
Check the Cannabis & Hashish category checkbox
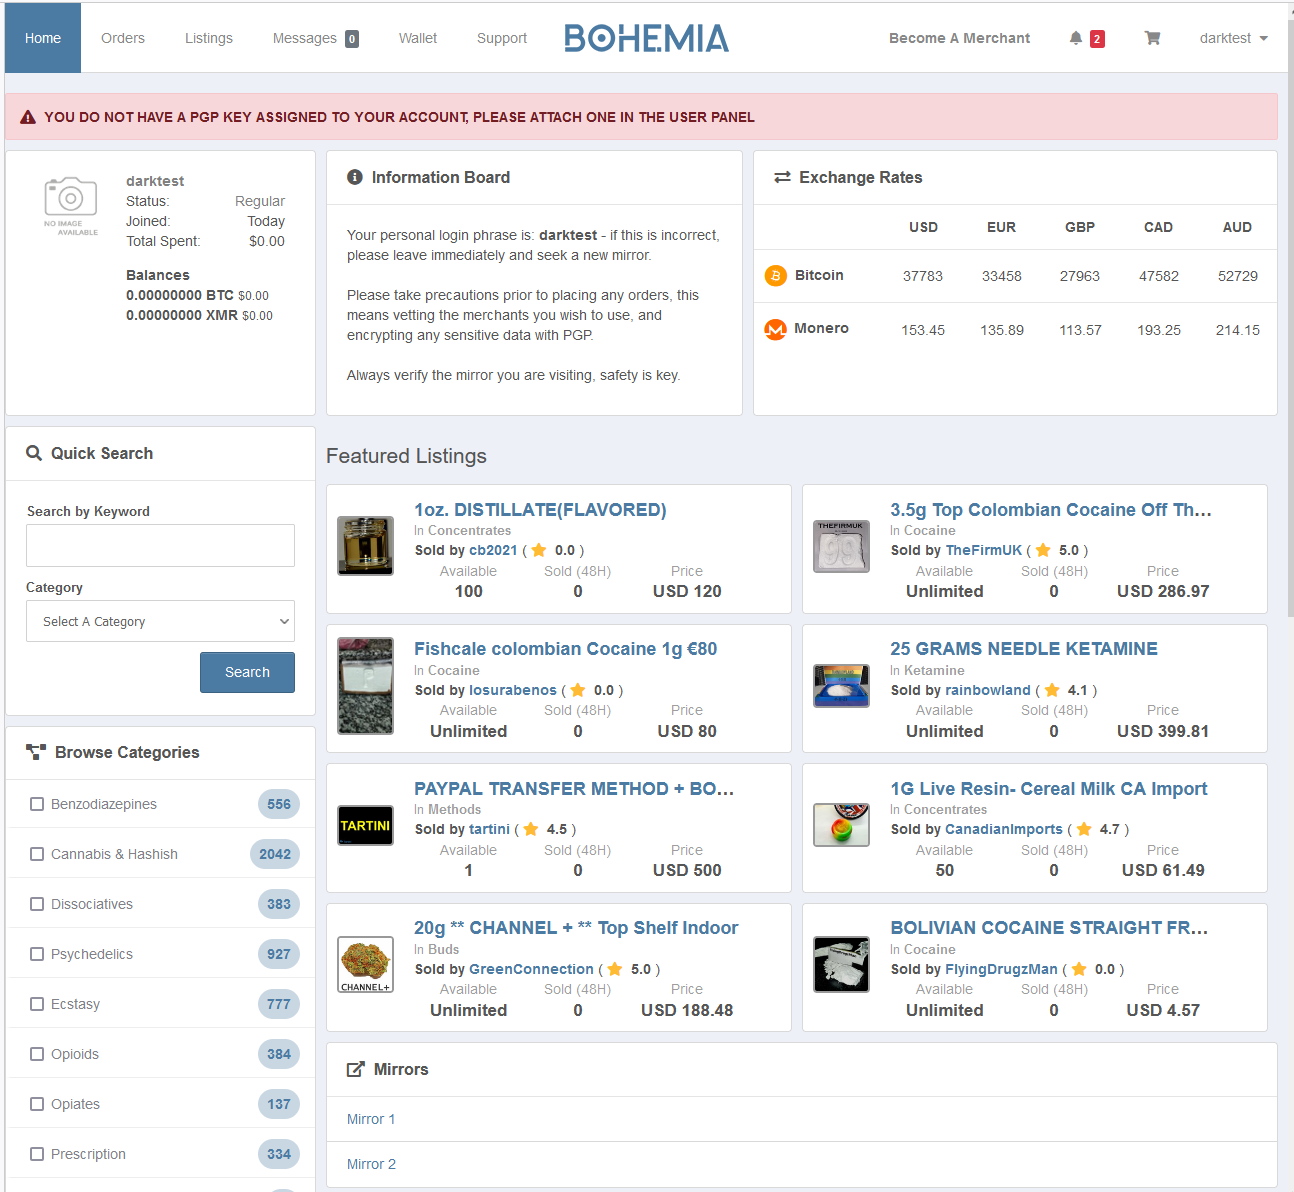click(37, 854)
